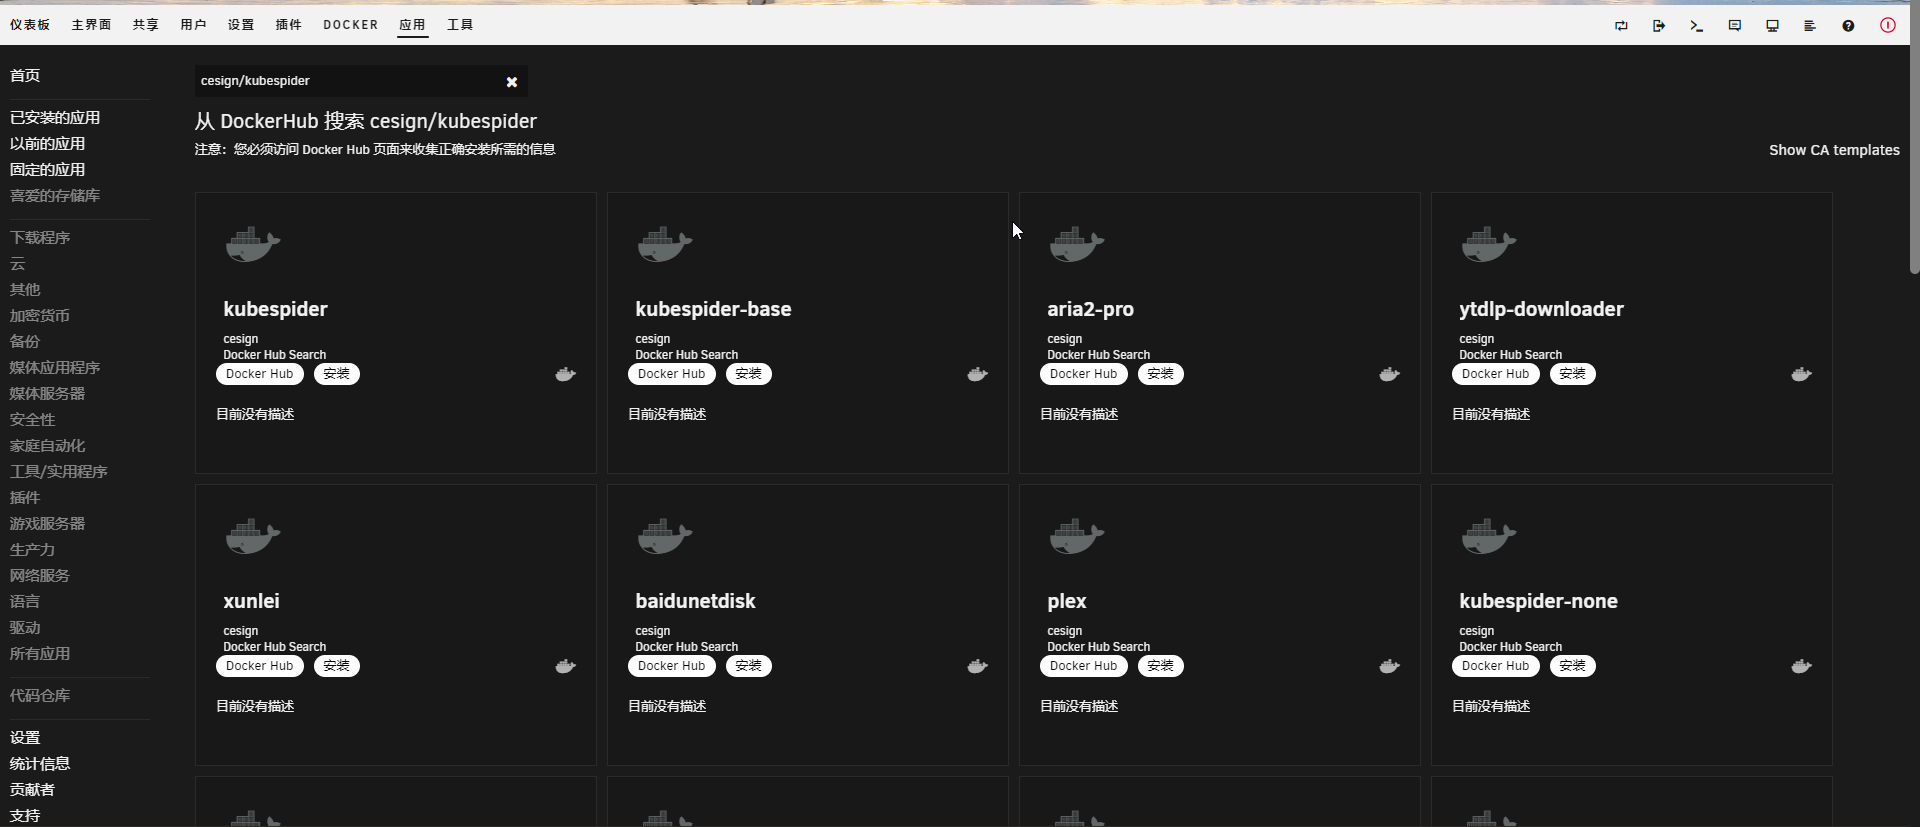Open the 仪表板 menu item
1920x827 pixels.
click(x=30, y=25)
